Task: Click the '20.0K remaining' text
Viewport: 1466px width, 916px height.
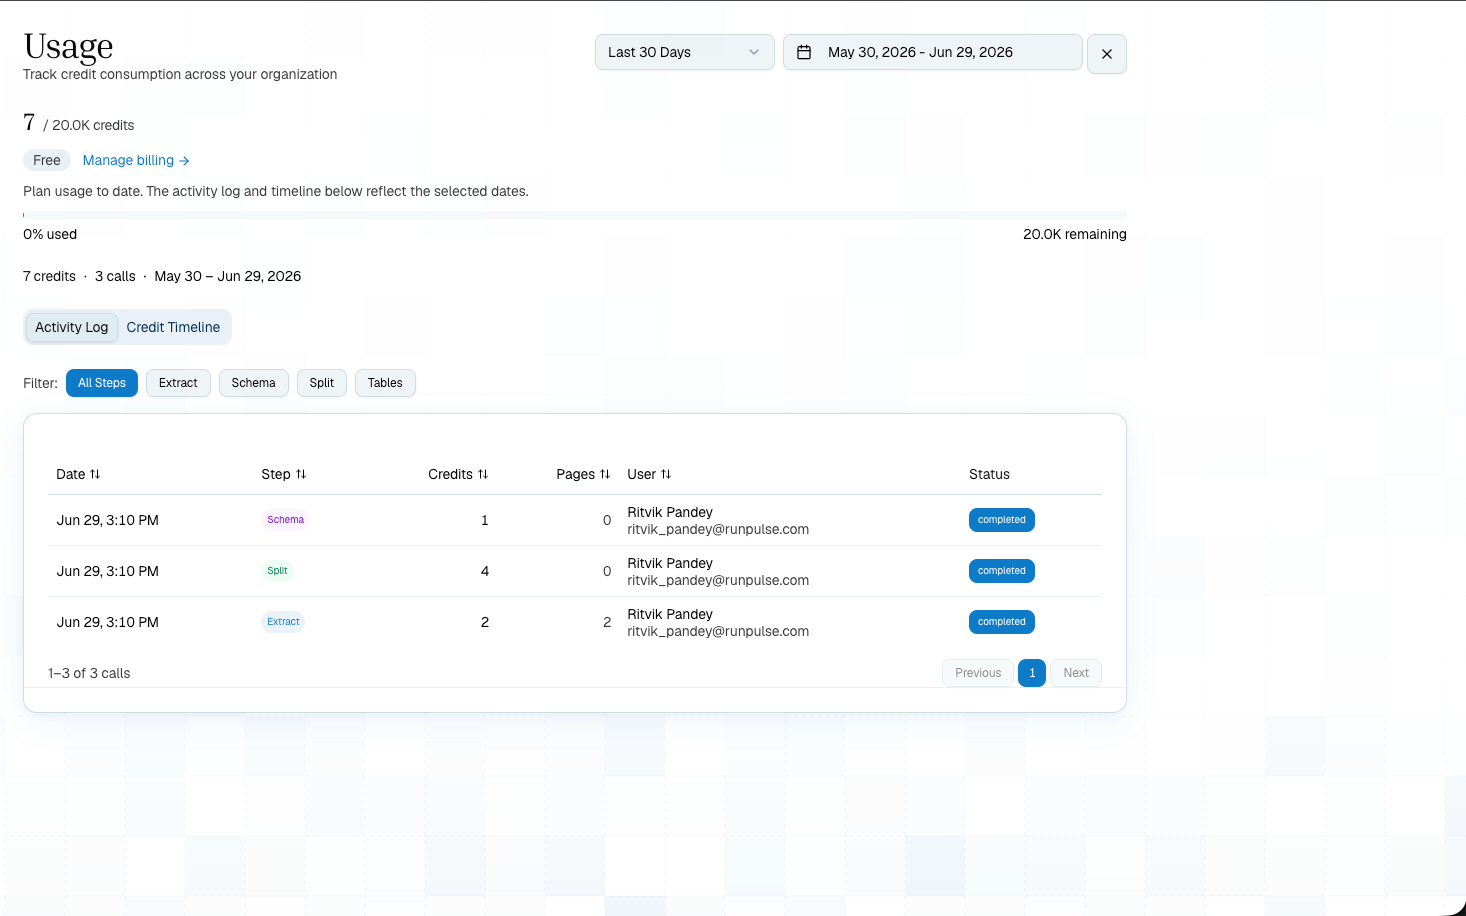Action: 1075,234
